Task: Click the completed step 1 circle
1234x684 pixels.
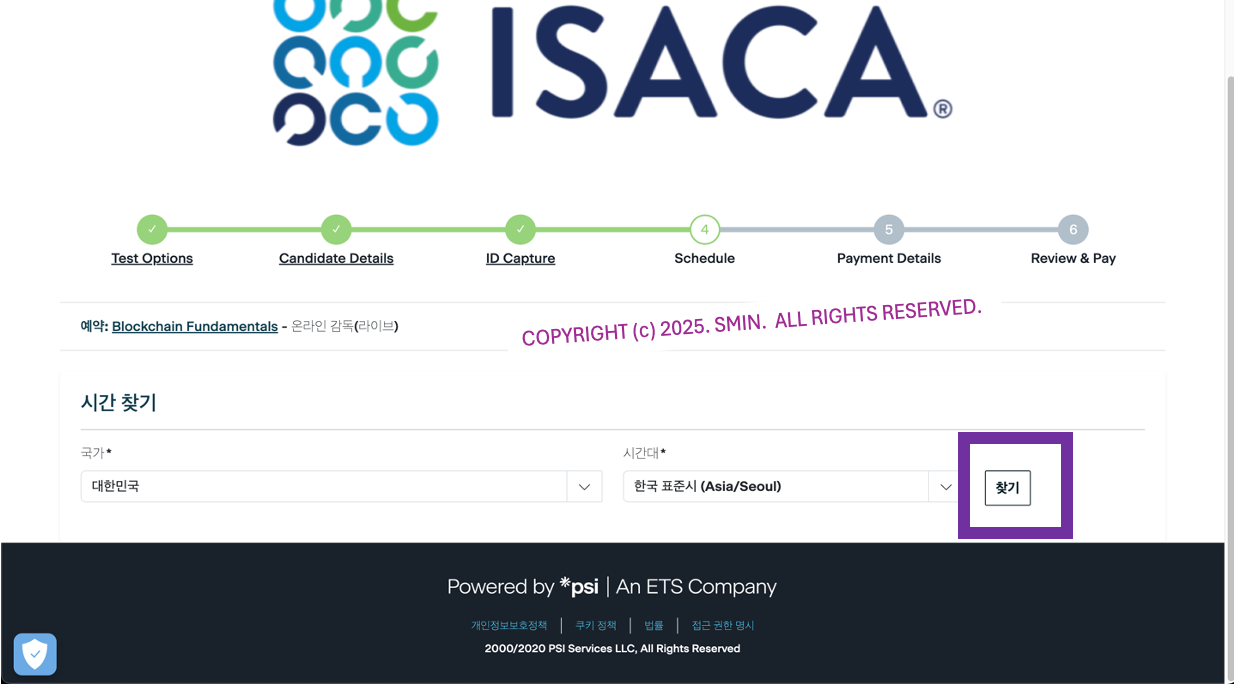Action: 152,230
